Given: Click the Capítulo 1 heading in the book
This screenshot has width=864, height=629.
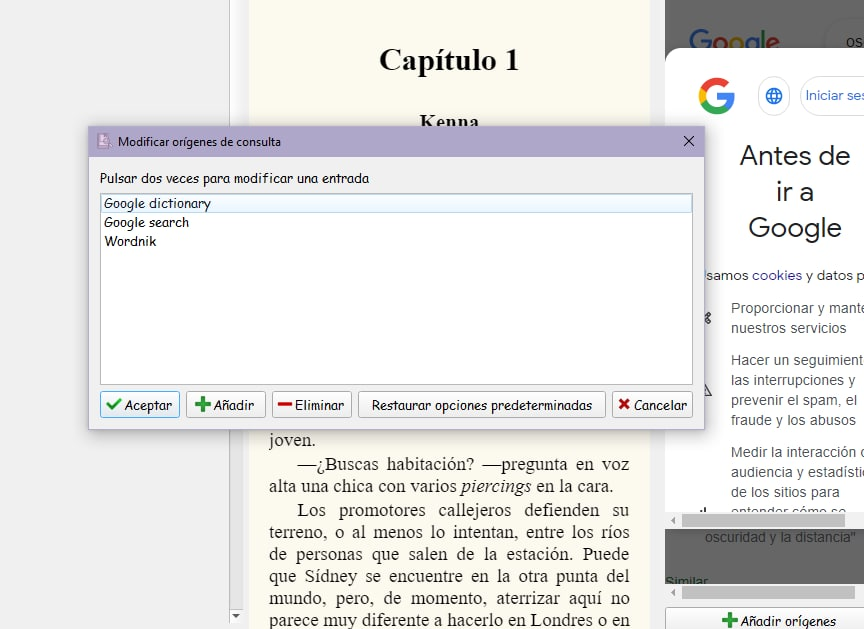Looking at the screenshot, I should point(448,60).
